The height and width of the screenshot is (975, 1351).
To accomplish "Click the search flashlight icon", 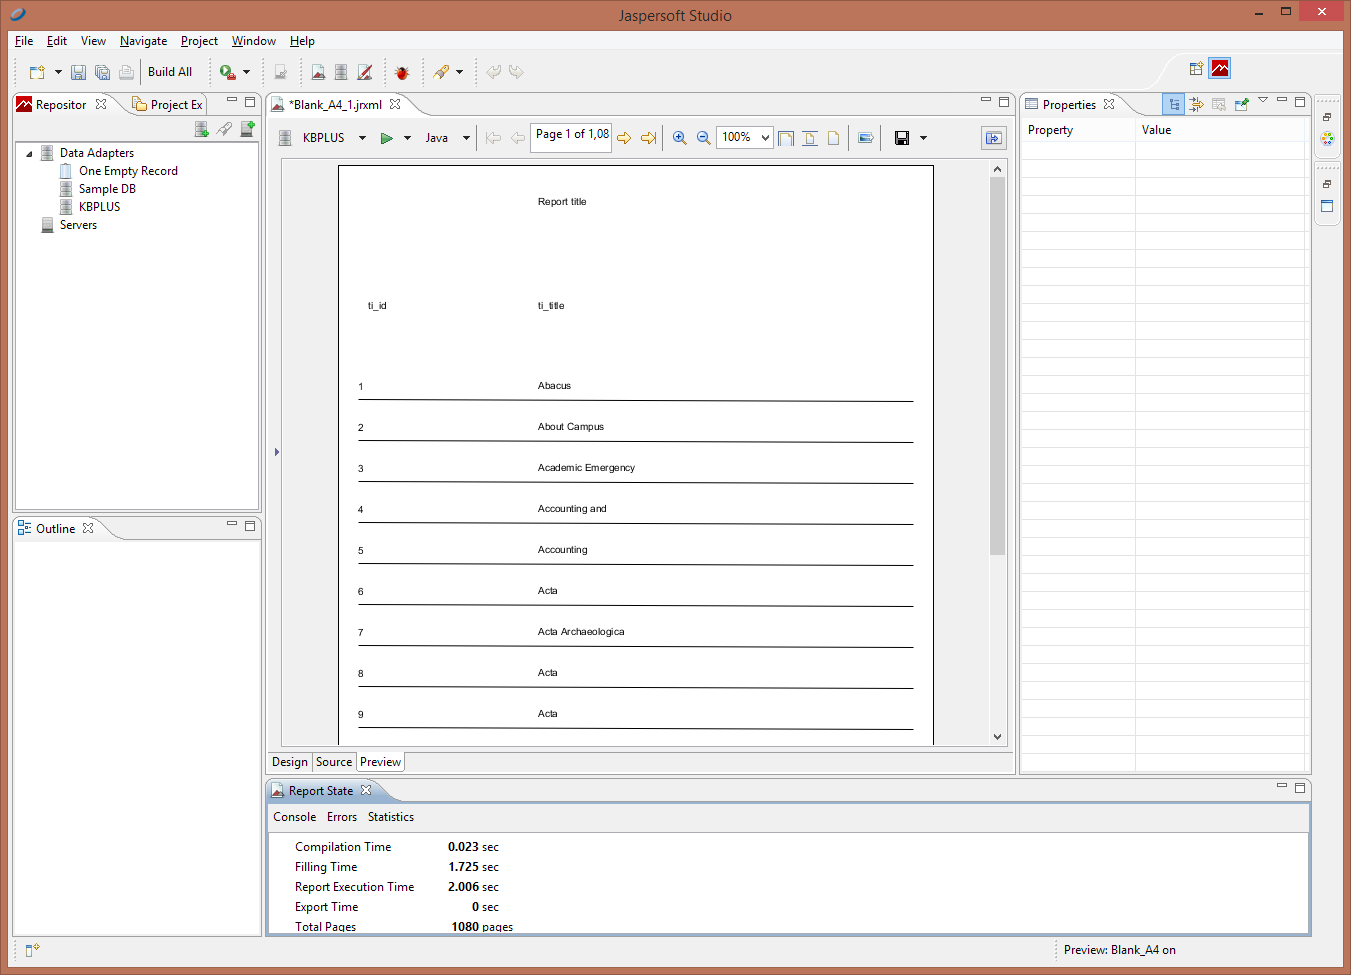I will tap(441, 72).
